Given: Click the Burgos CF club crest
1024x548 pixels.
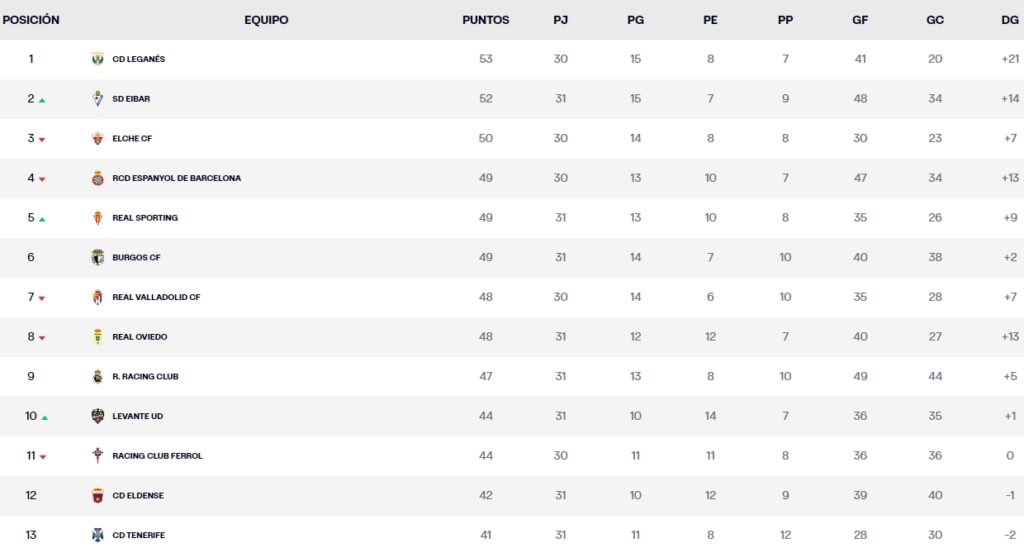Looking at the screenshot, I should [98, 257].
